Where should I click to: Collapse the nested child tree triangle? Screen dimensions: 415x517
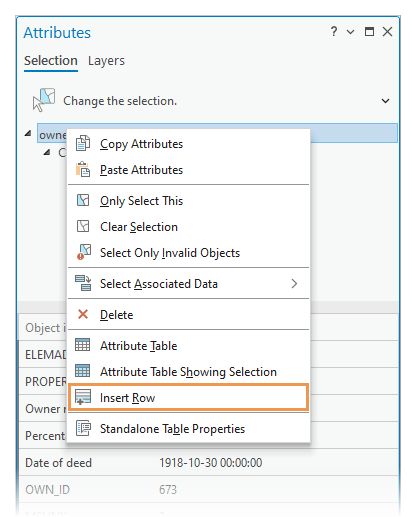pos(47,152)
